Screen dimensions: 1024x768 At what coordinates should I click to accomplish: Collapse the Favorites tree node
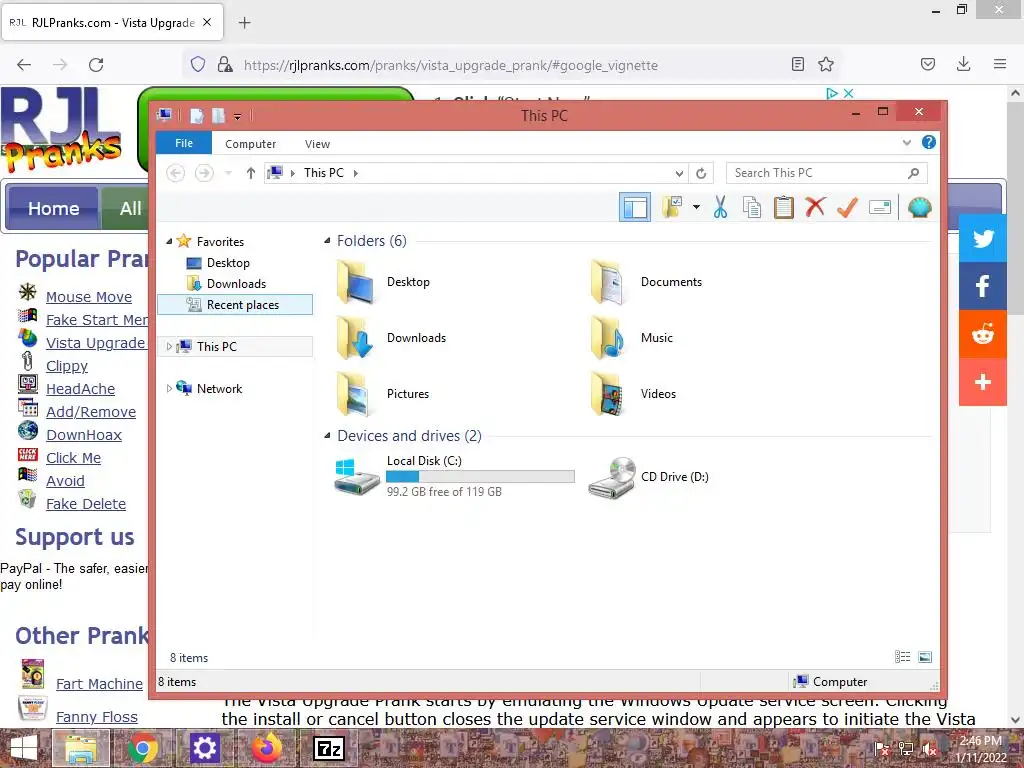pyautogui.click(x=169, y=242)
